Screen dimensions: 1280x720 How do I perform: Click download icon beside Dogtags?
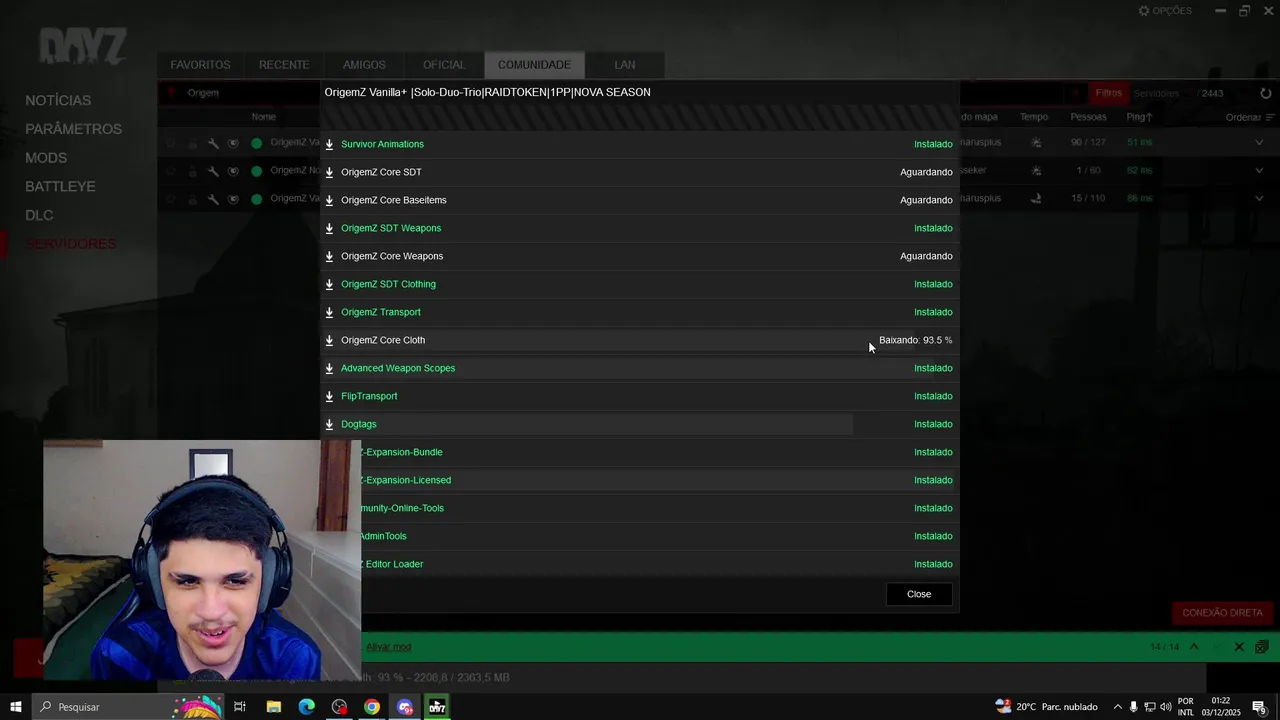tap(329, 424)
